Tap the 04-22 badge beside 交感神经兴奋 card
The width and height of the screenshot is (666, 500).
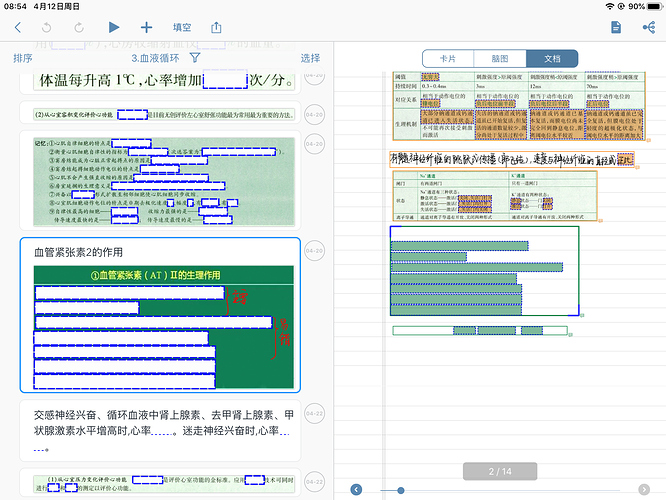[x=314, y=413]
